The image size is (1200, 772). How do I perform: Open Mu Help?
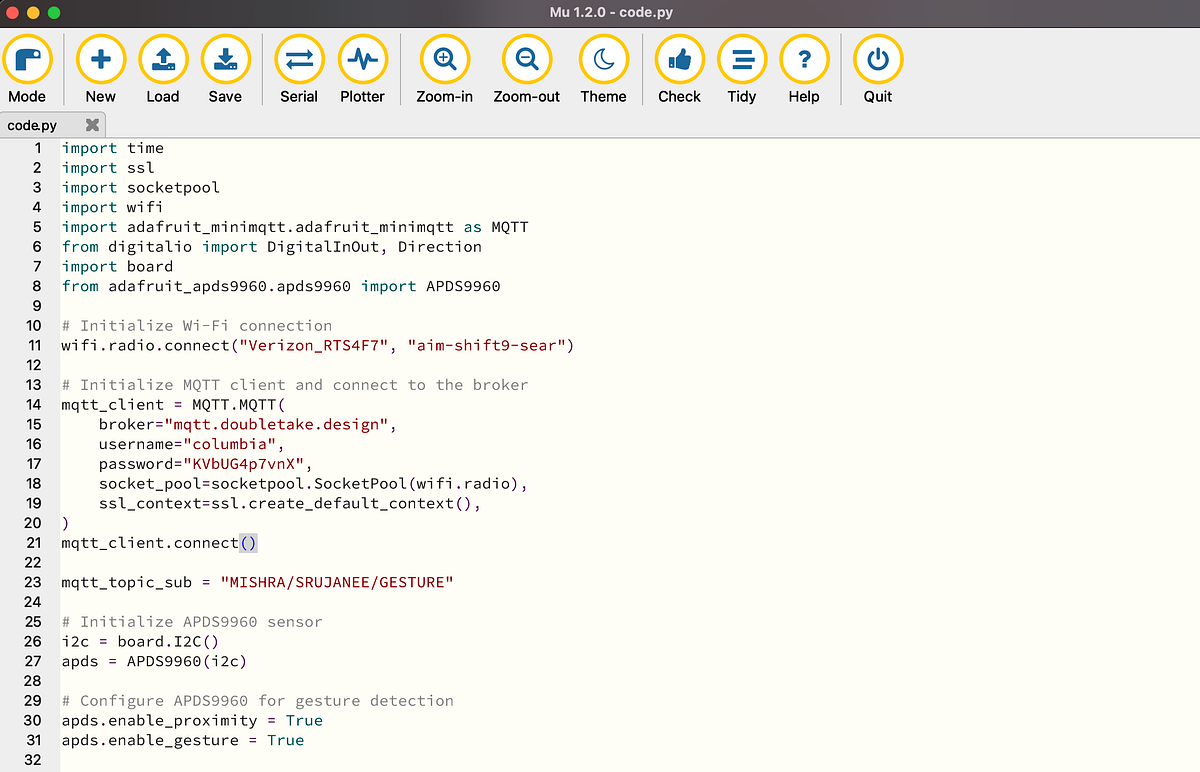pos(804,59)
